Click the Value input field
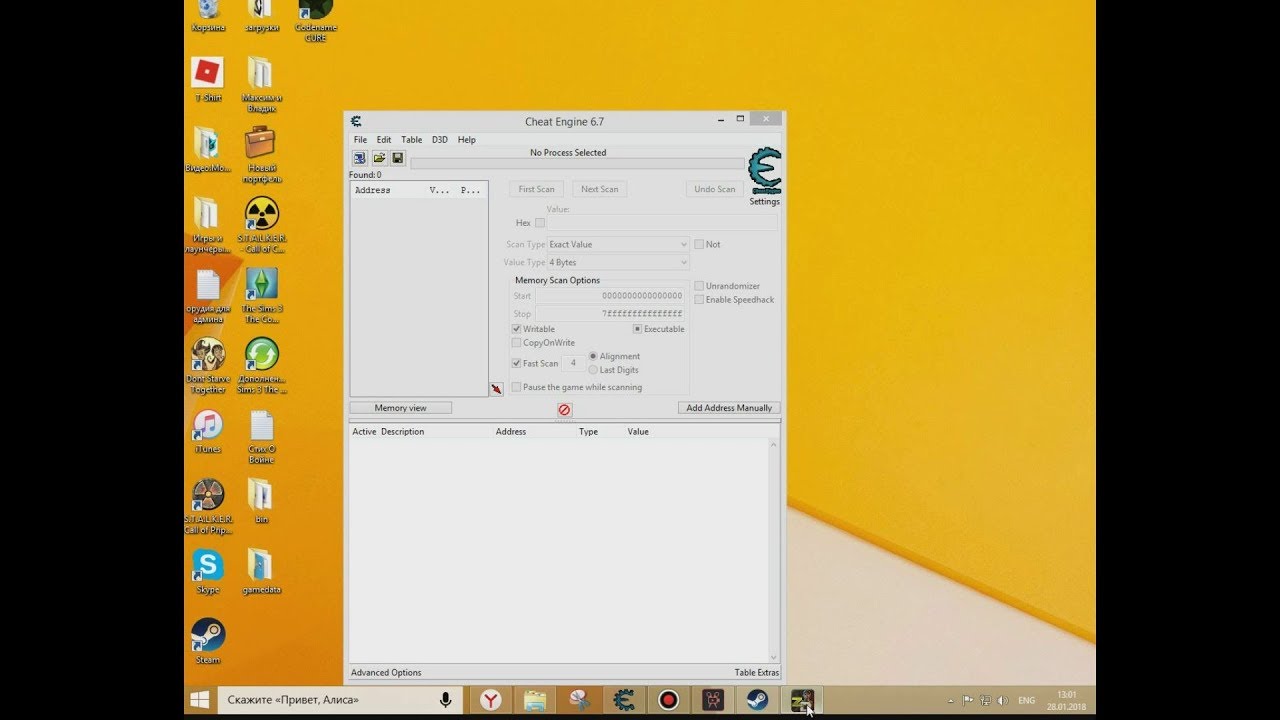Screen dimensions: 1280x720 (662, 223)
